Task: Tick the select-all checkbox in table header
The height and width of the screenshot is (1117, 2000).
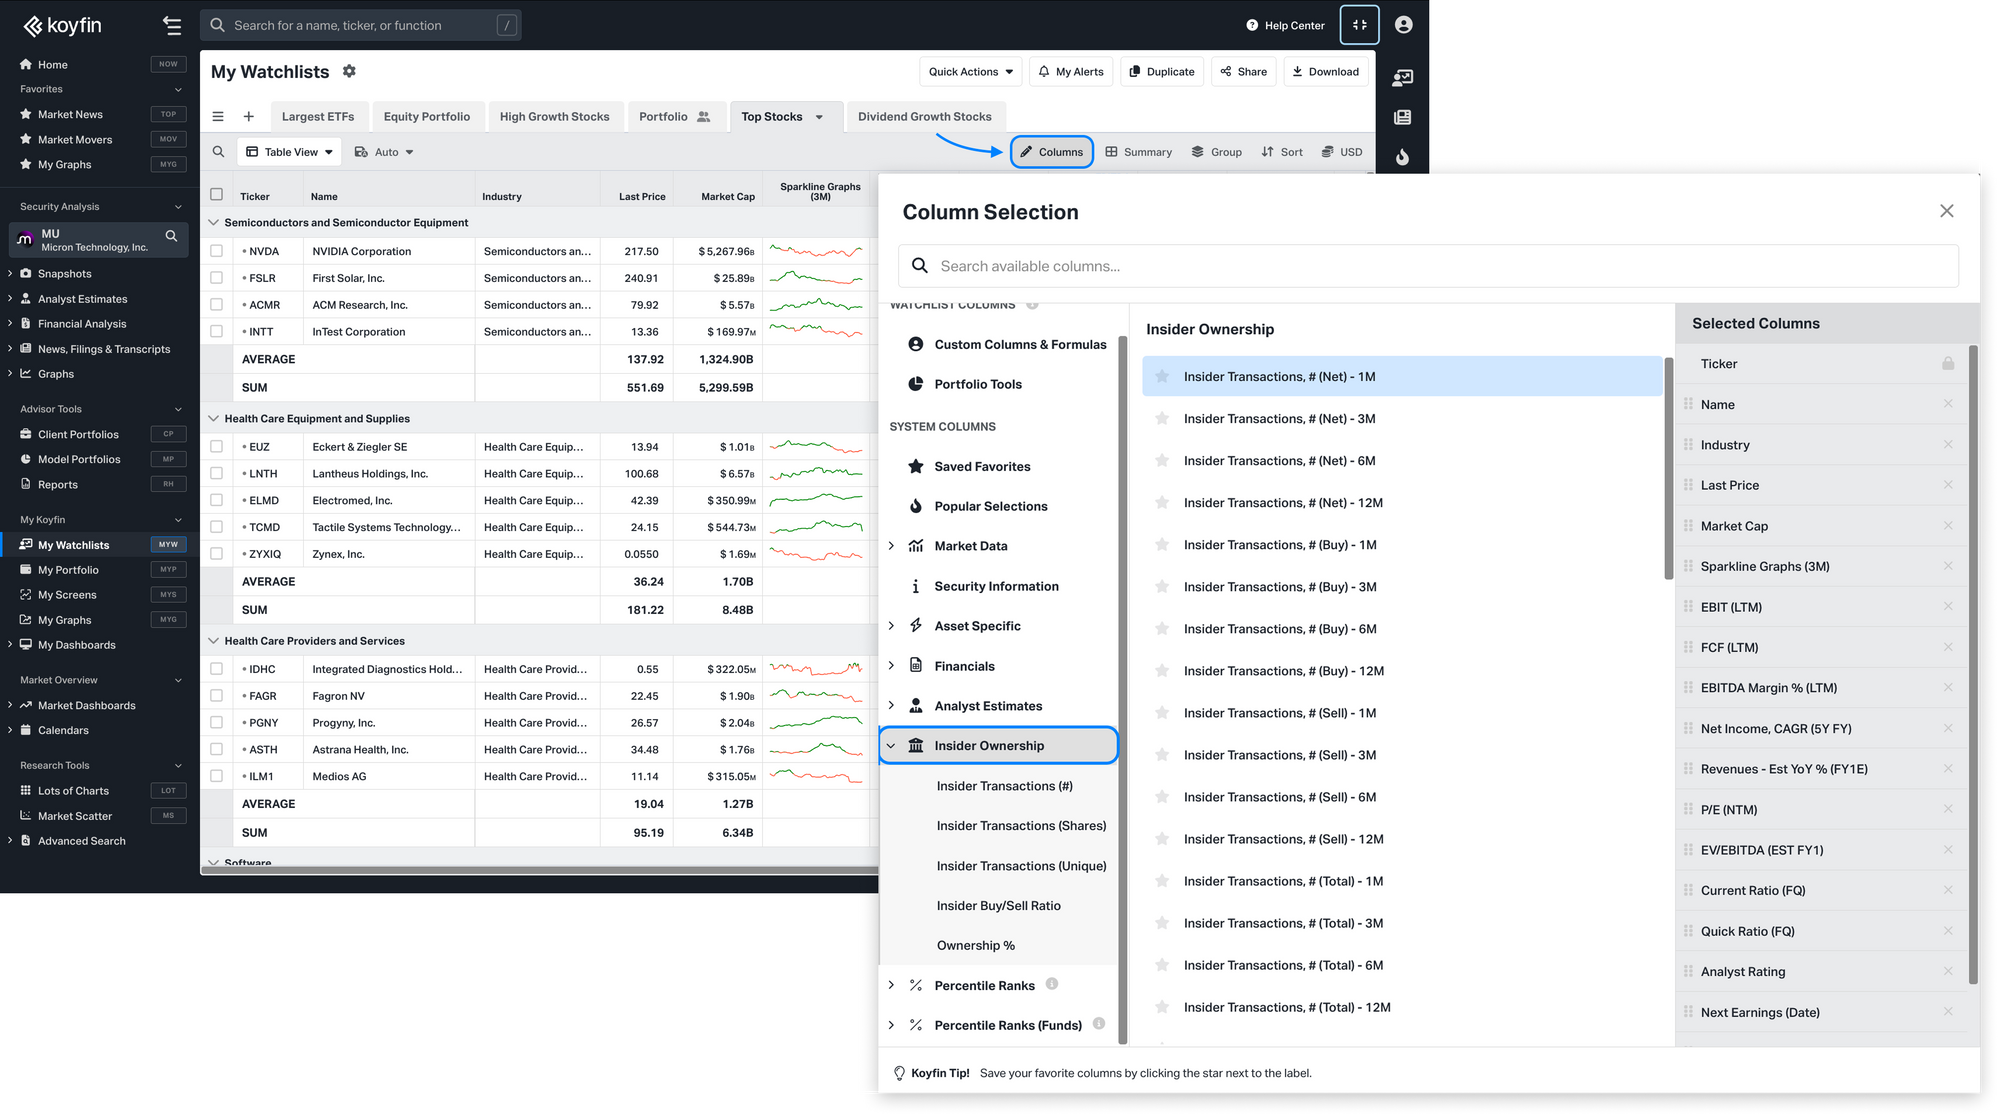Action: tap(216, 194)
